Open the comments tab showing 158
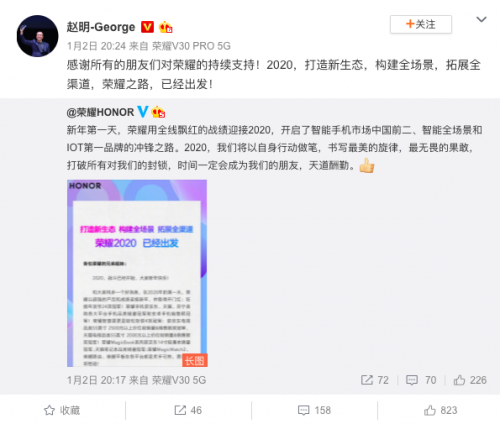500x424 pixels. pyautogui.click(x=314, y=410)
